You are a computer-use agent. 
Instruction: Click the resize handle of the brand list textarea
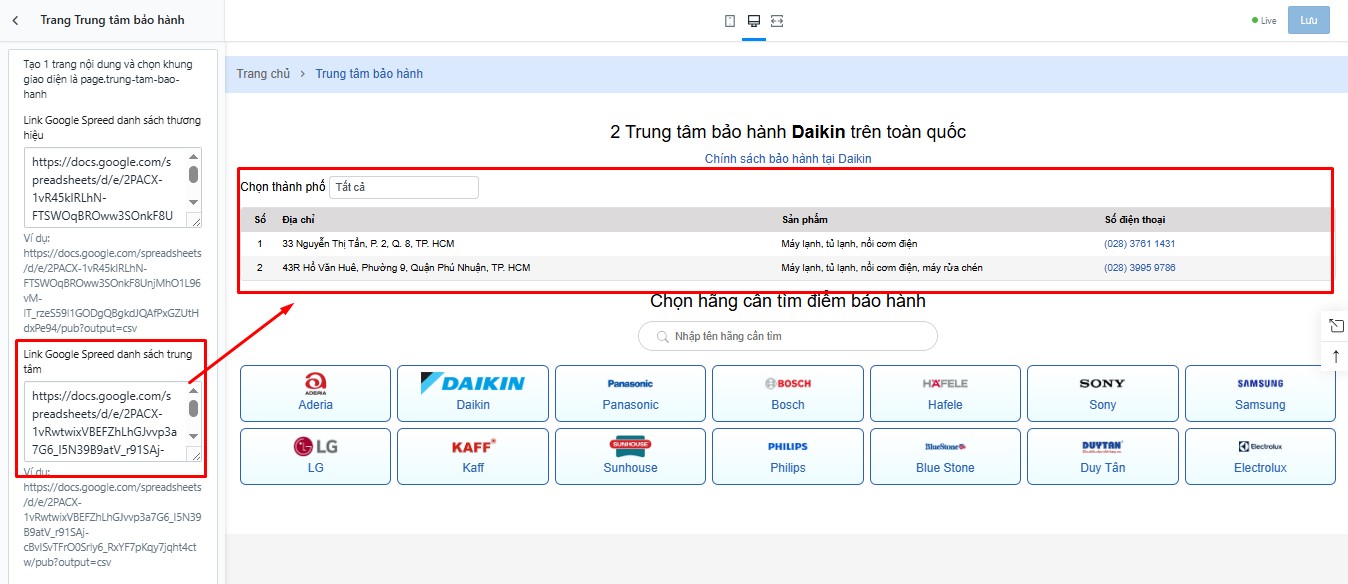194,221
